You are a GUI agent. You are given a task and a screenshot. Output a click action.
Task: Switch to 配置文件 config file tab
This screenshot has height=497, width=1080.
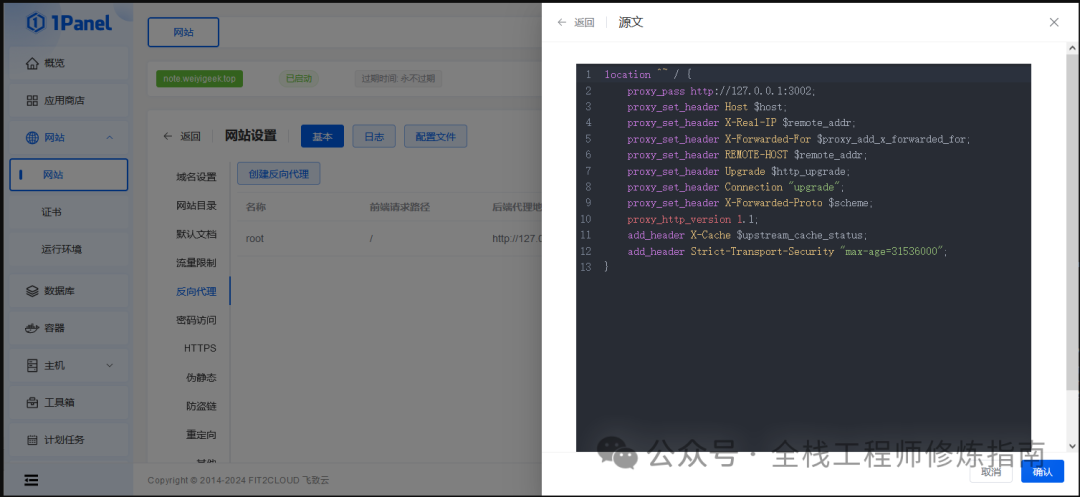(x=435, y=136)
